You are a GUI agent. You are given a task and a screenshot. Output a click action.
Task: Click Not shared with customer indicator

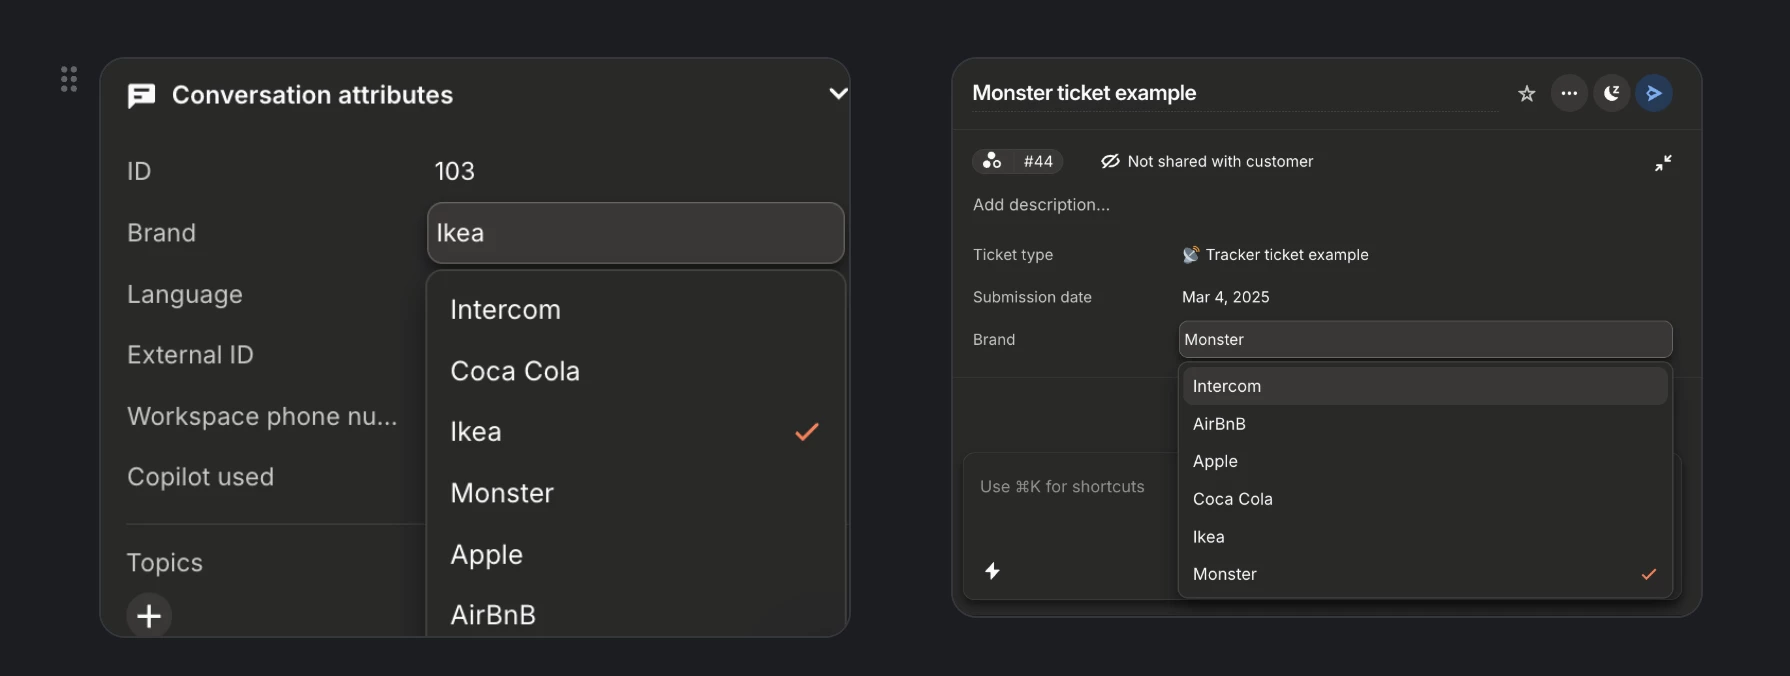pos(1207,161)
